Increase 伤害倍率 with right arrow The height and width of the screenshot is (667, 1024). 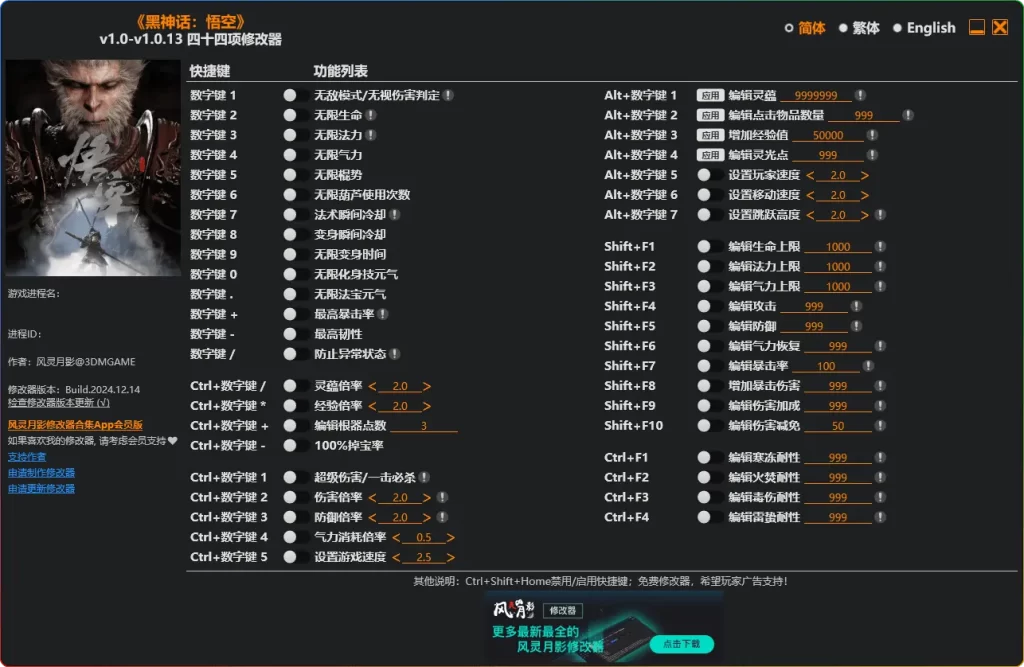(426, 497)
